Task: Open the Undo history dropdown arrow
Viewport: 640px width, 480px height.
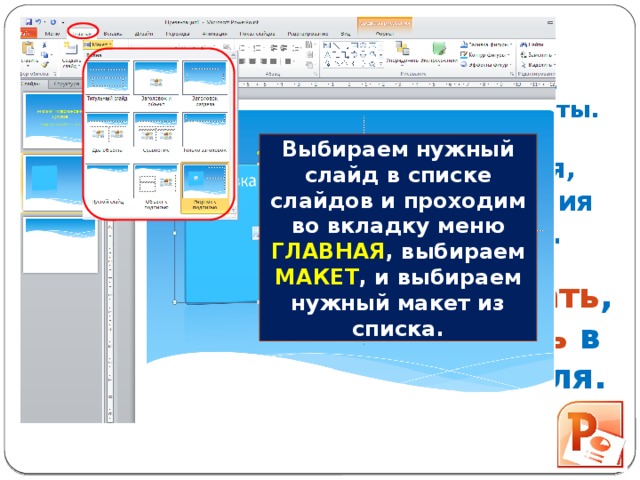Action: [44, 22]
